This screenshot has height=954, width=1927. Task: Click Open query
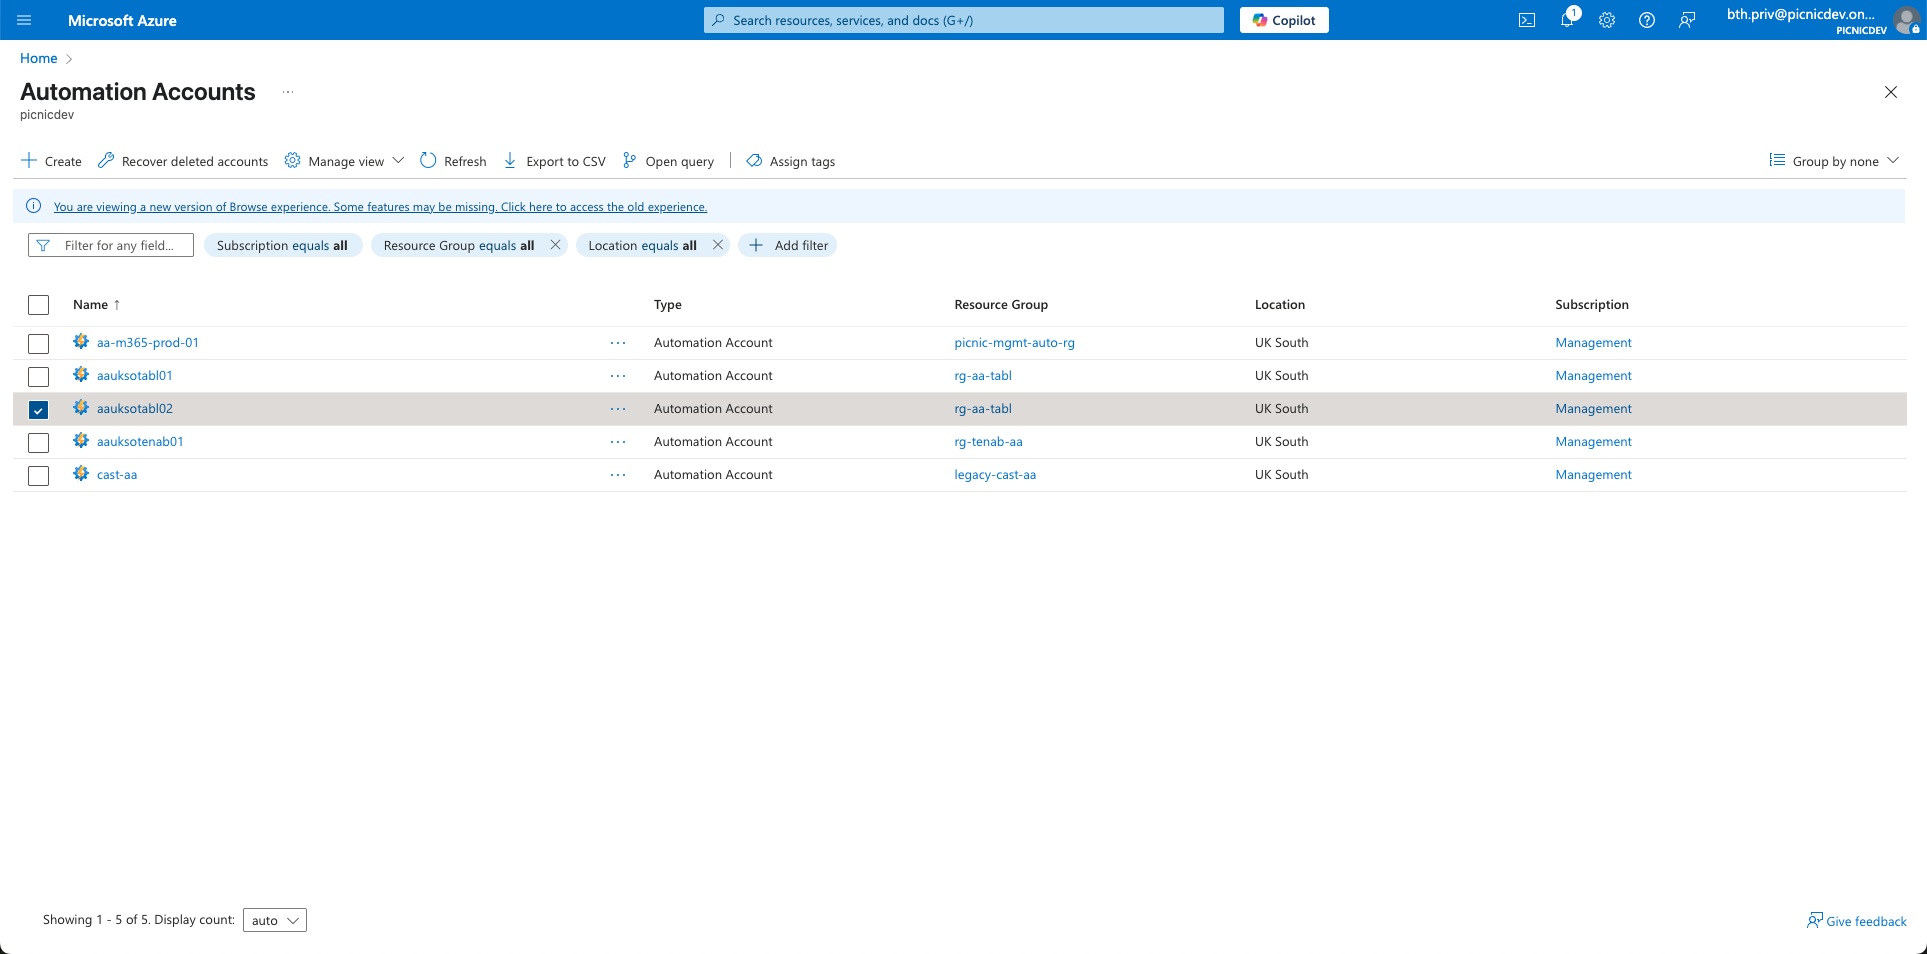pos(668,161)
